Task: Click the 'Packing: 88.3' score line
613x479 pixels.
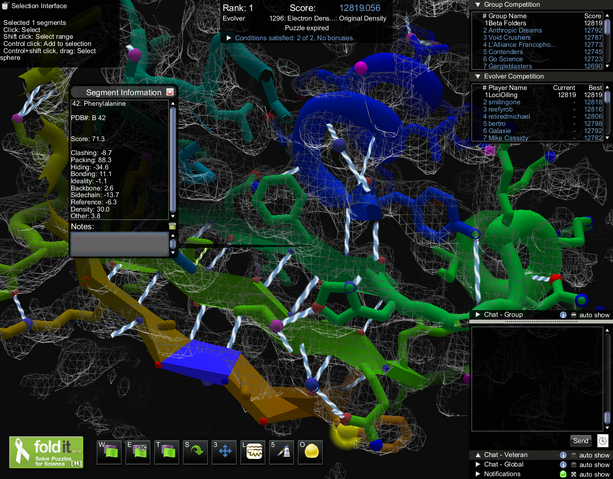Action: pos(91,160)
